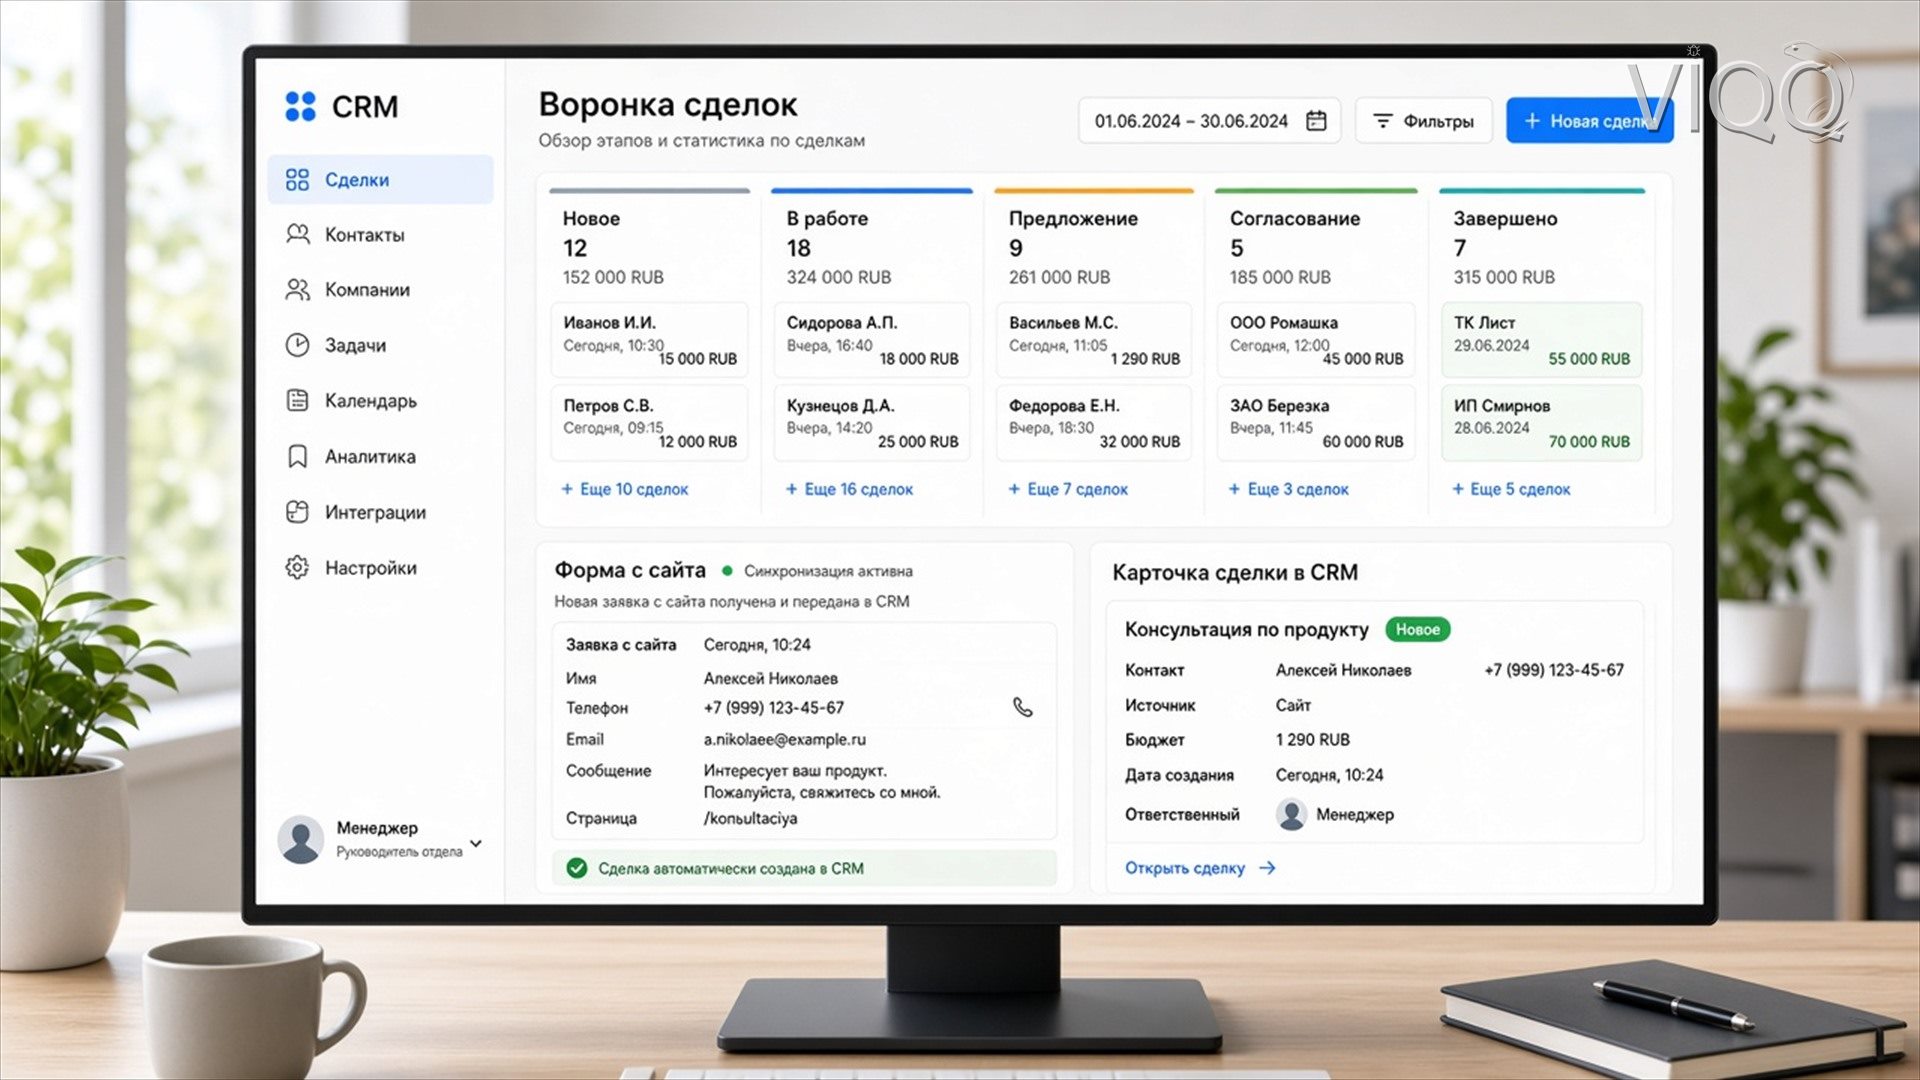The width and height of the screenshot is (1920, 1080).
Task: Expand Еще 3 сделок in Согласование
Action: pyautogui.click(x=1289, y=489)
